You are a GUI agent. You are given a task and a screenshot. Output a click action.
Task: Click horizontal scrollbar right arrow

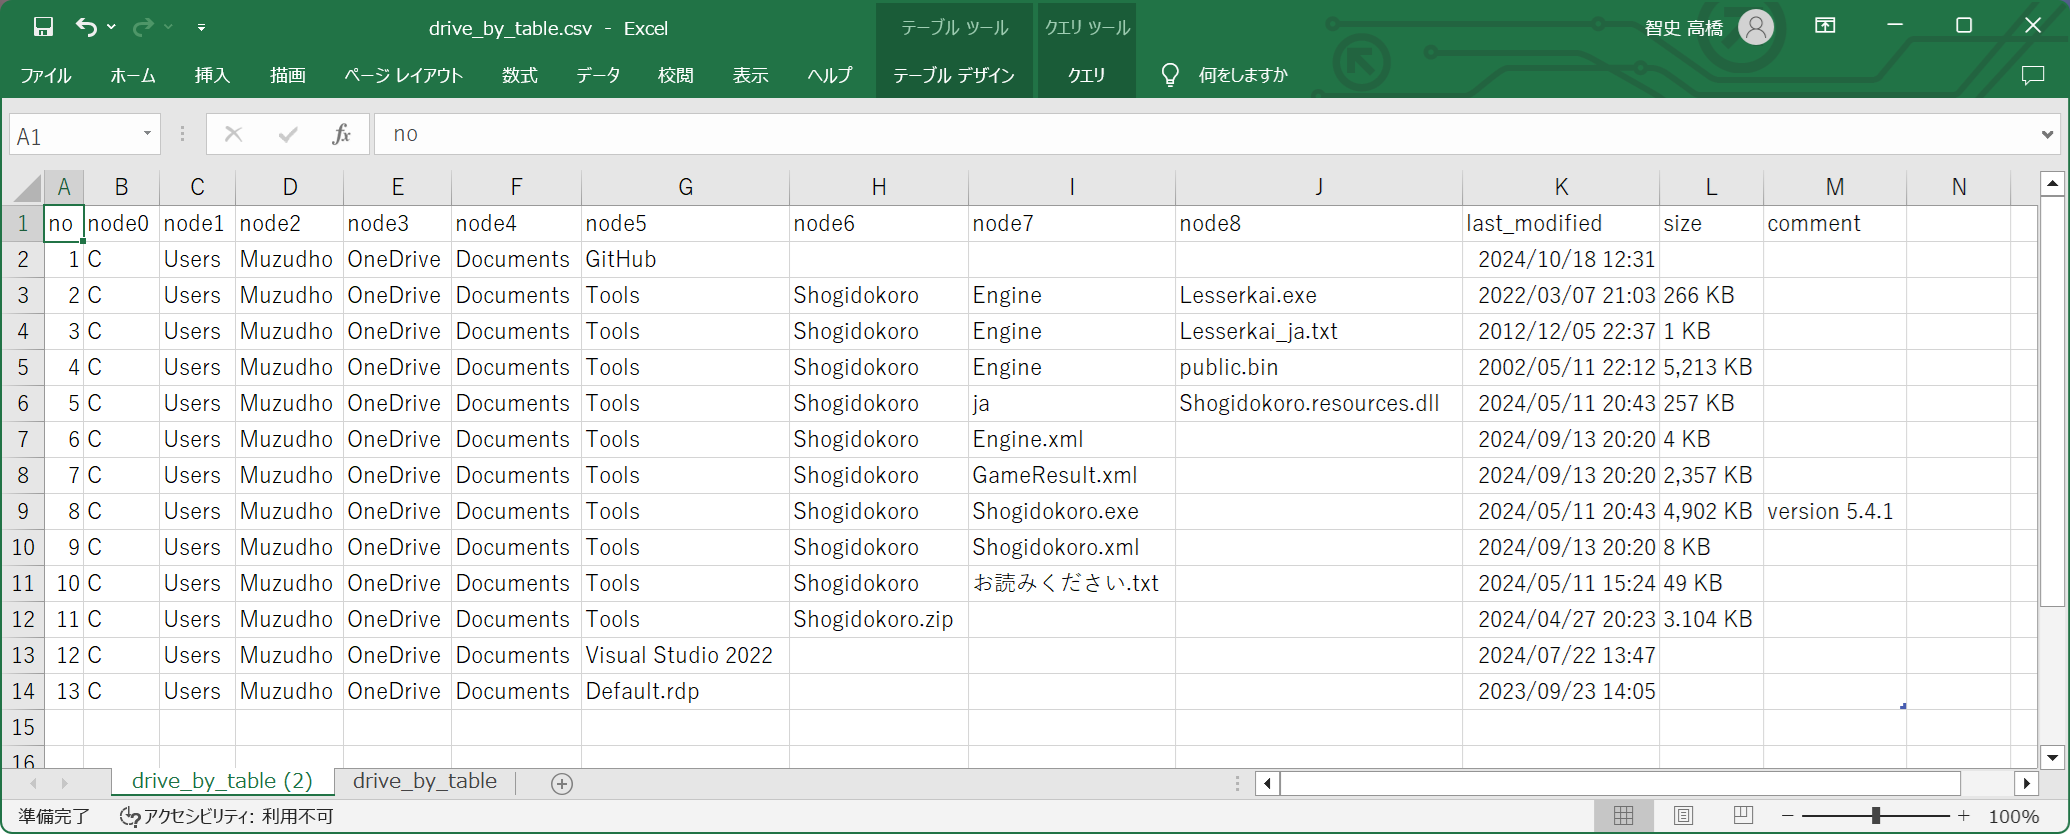(2026, 783)
